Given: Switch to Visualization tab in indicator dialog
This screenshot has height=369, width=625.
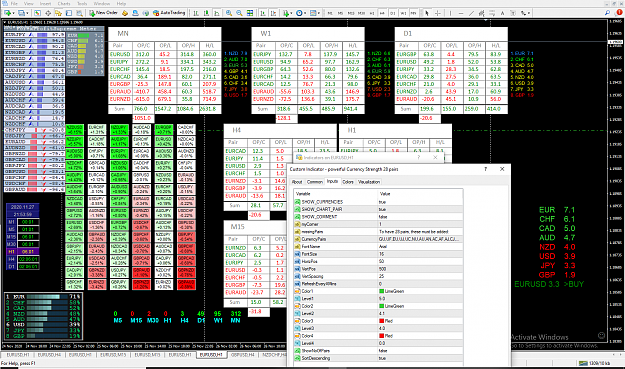Looking at the screenshot, I should pos(369,182).
